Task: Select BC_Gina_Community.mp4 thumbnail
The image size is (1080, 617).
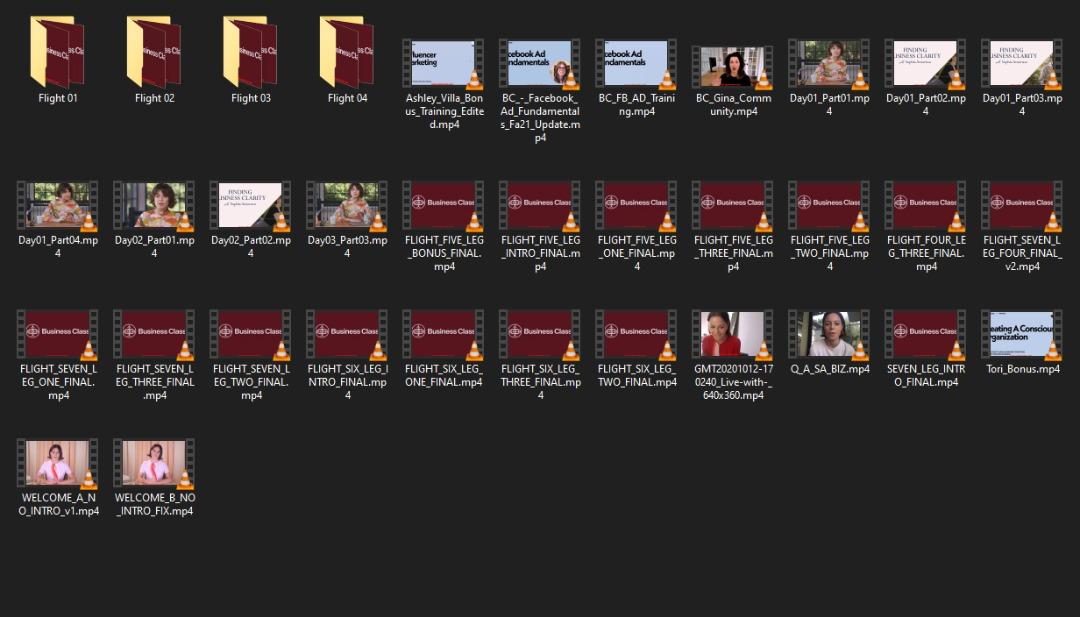Action: (x=733, y=66)
